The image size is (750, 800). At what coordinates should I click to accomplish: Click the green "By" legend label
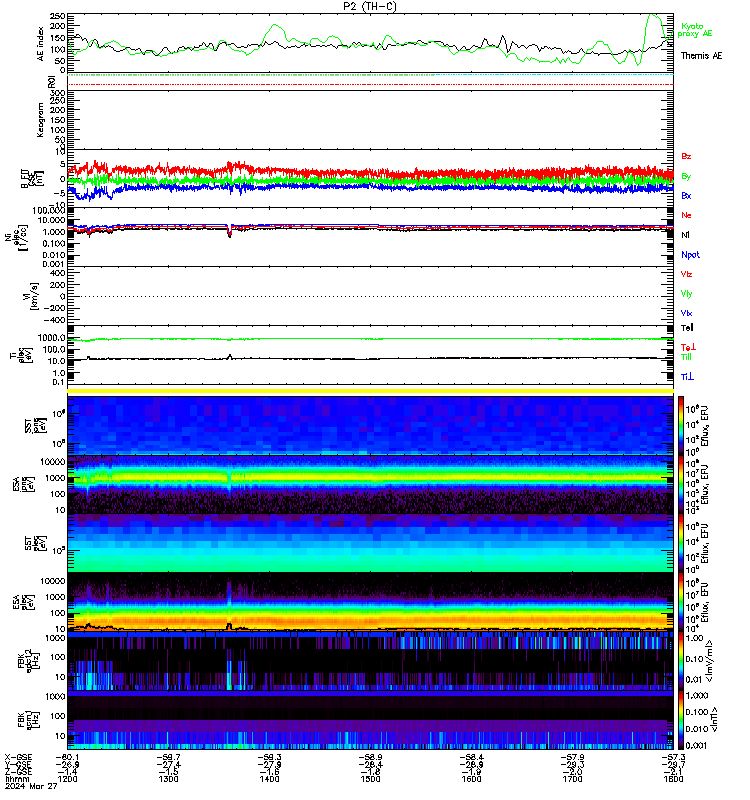[x=686, y=176]
